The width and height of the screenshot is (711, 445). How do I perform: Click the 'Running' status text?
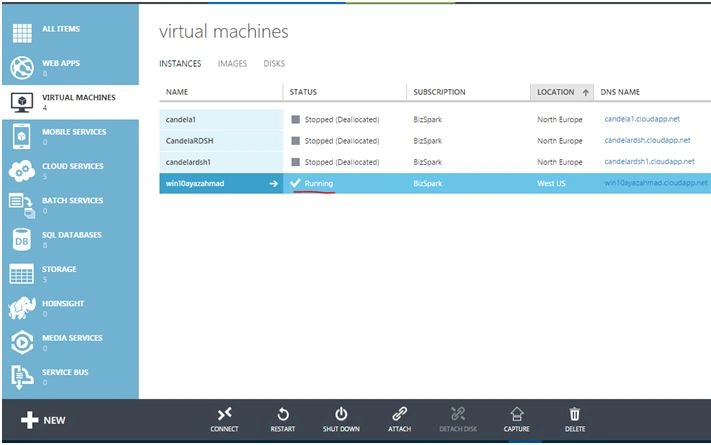click(319, 183)
